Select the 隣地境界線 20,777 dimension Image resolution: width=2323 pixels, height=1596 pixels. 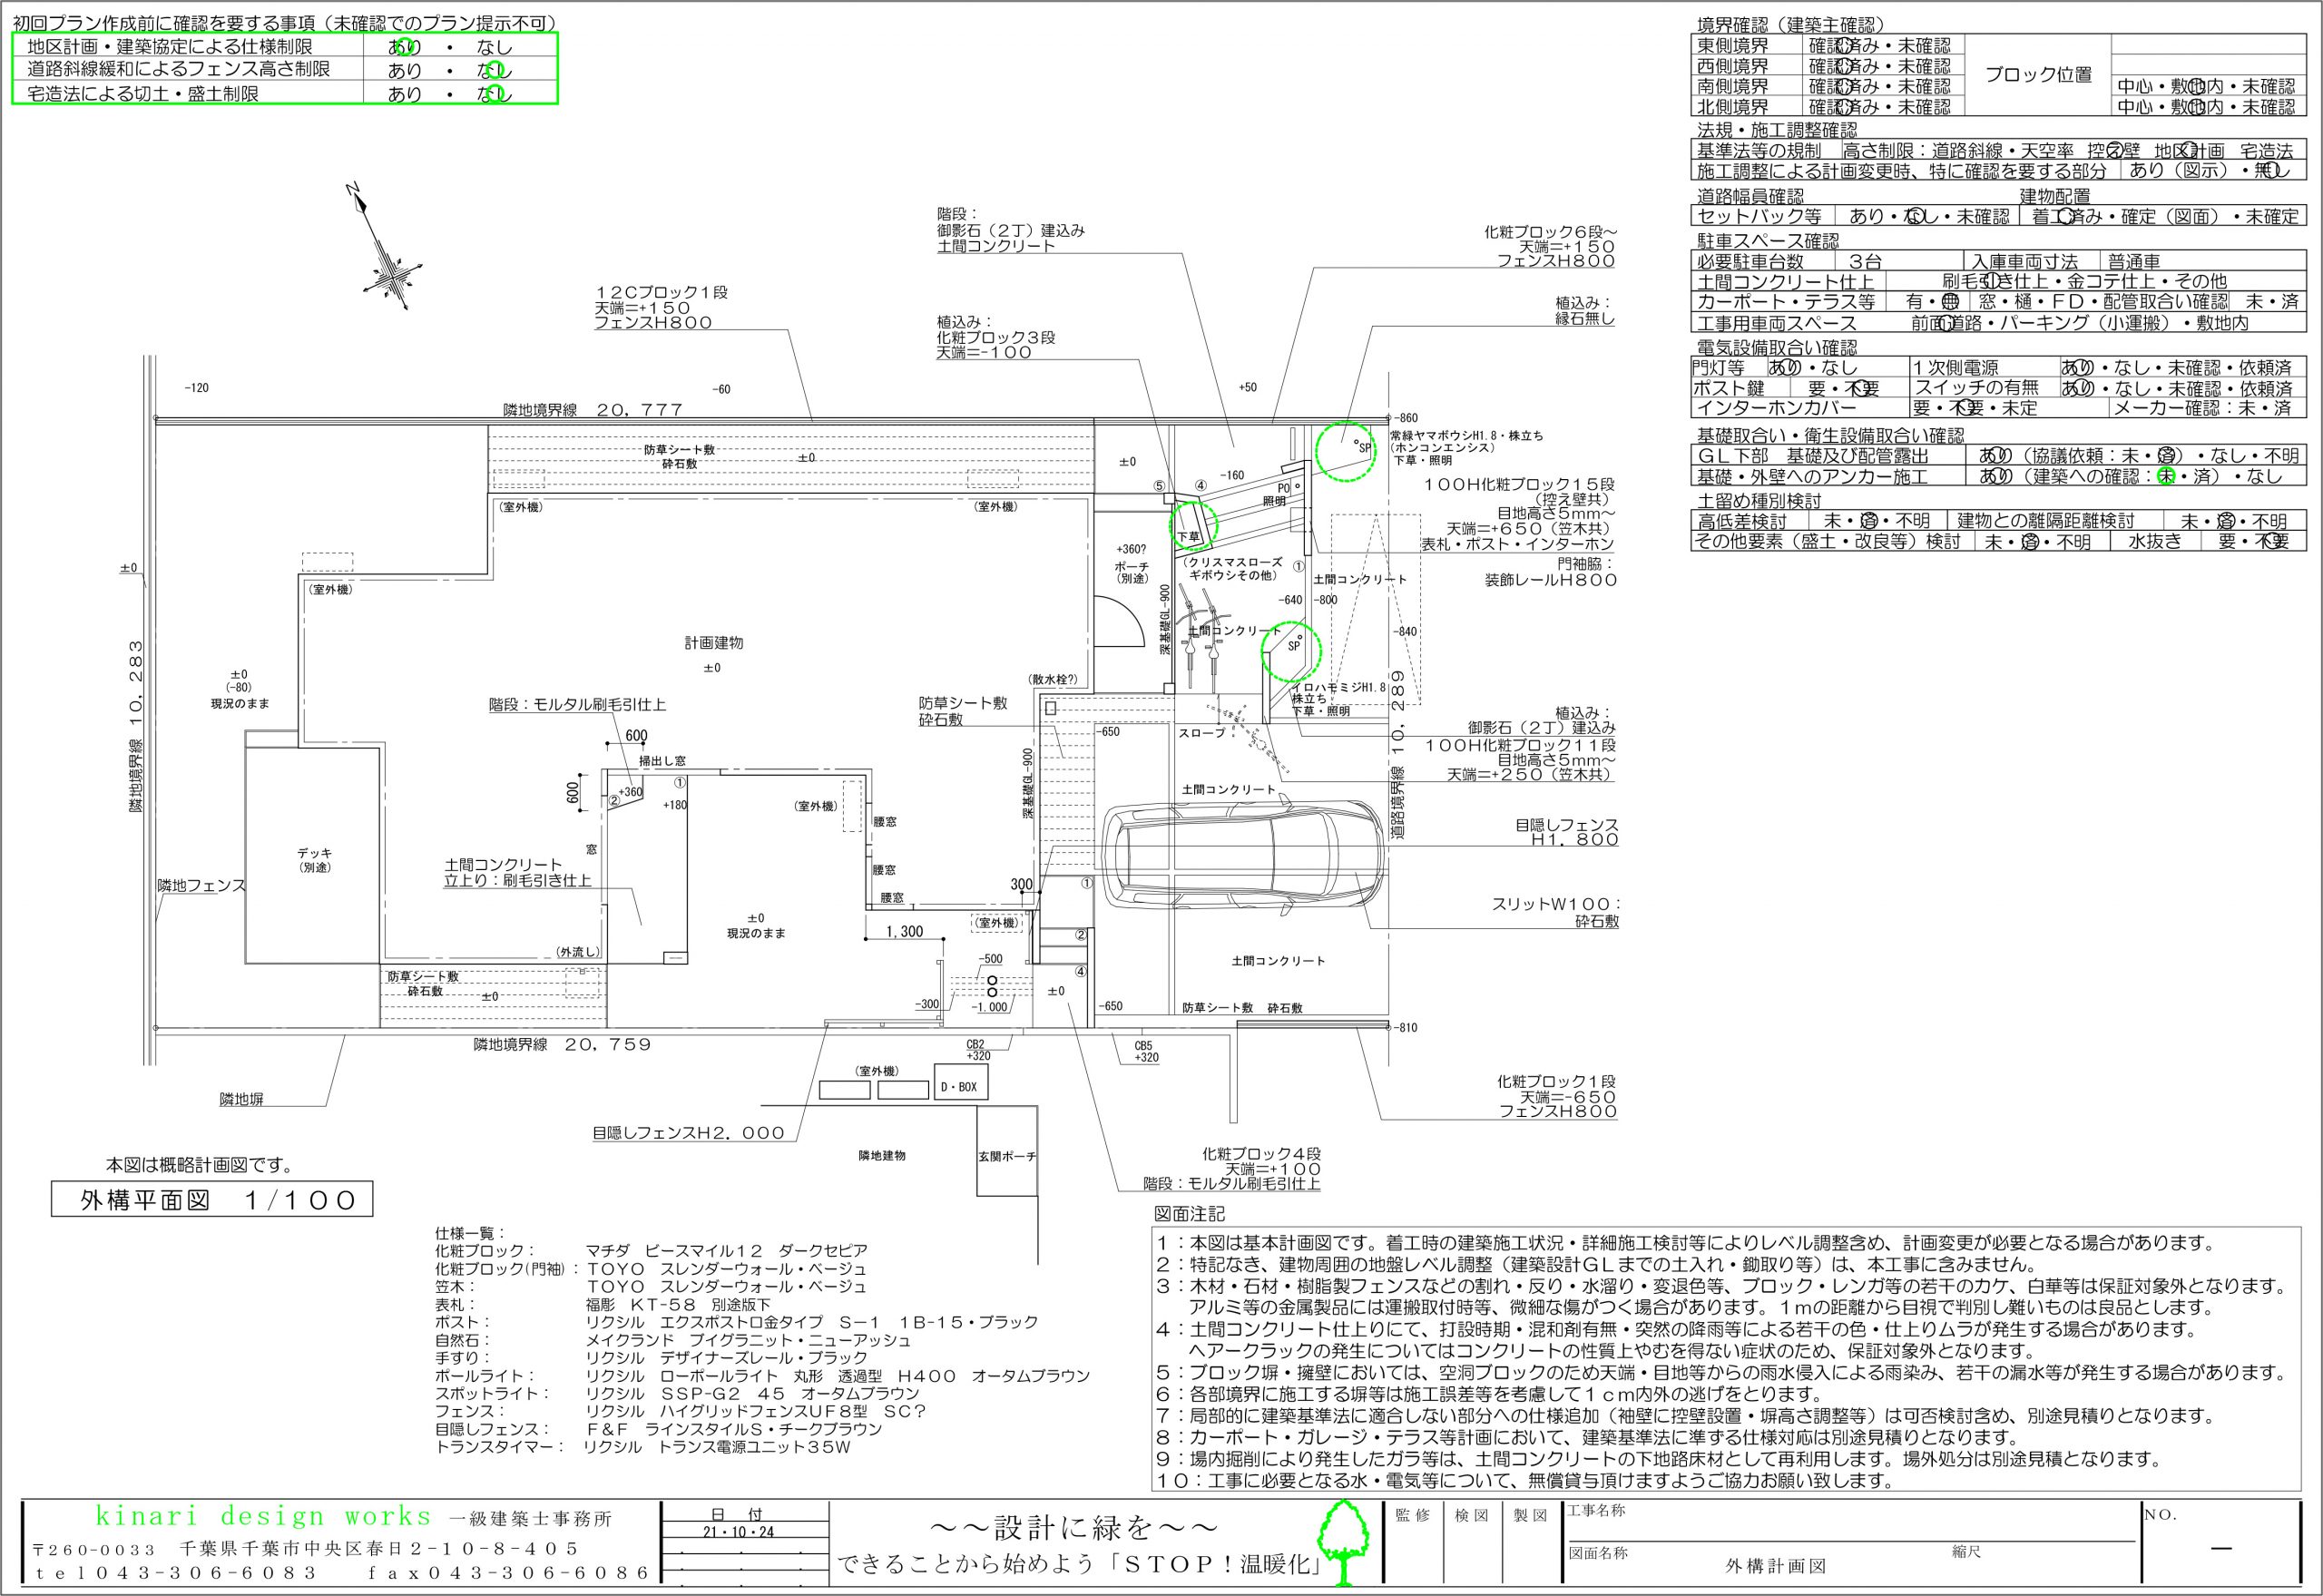[593, 410]
